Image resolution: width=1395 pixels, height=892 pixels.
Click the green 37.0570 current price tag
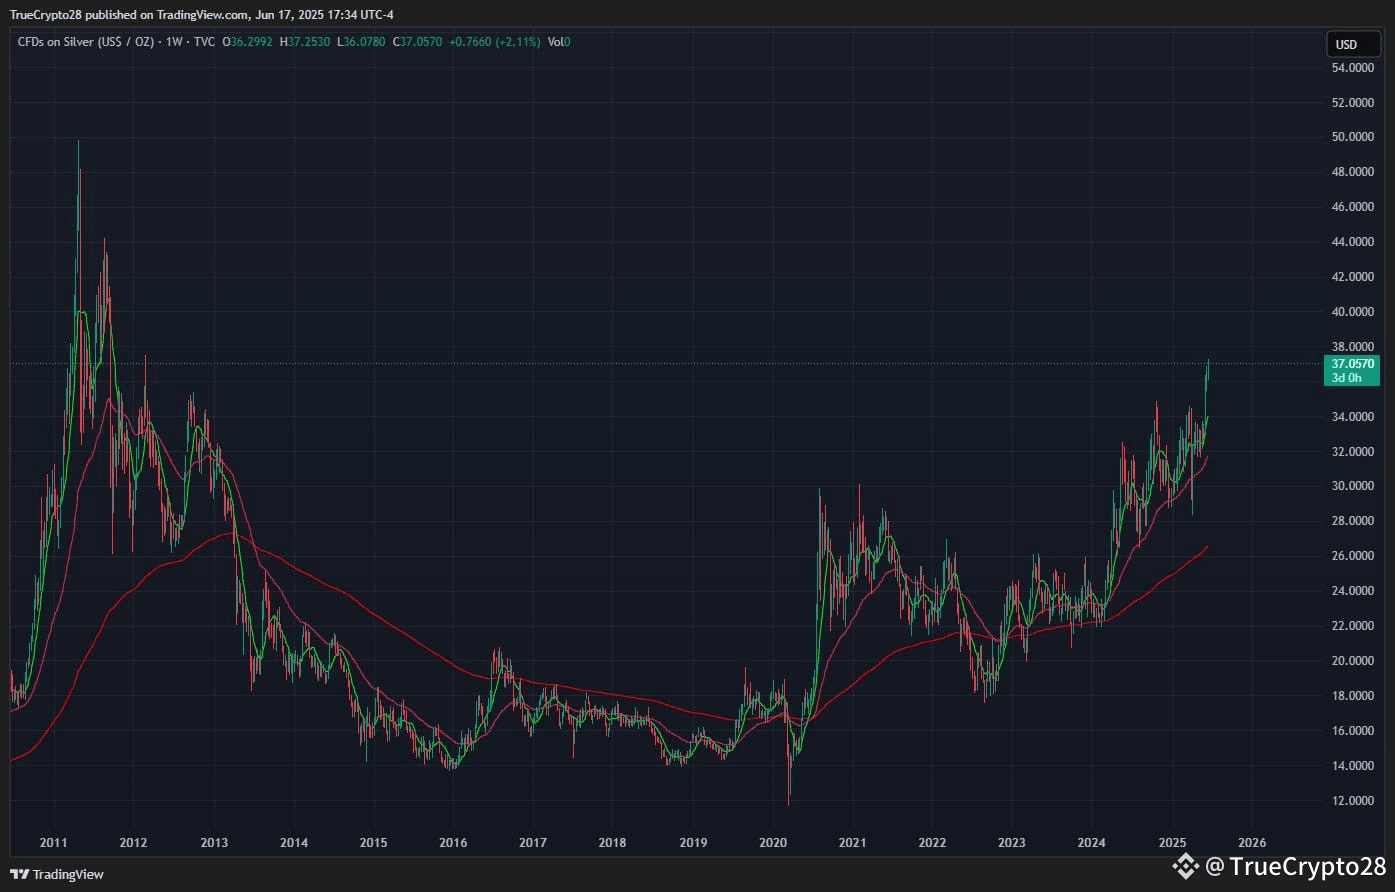coord(1351,363)
